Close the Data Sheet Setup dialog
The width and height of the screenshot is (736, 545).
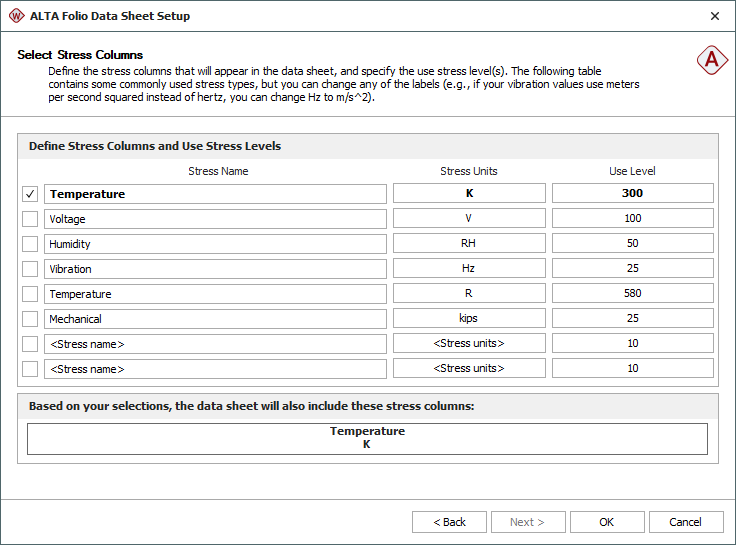click(x=714, y=16)
